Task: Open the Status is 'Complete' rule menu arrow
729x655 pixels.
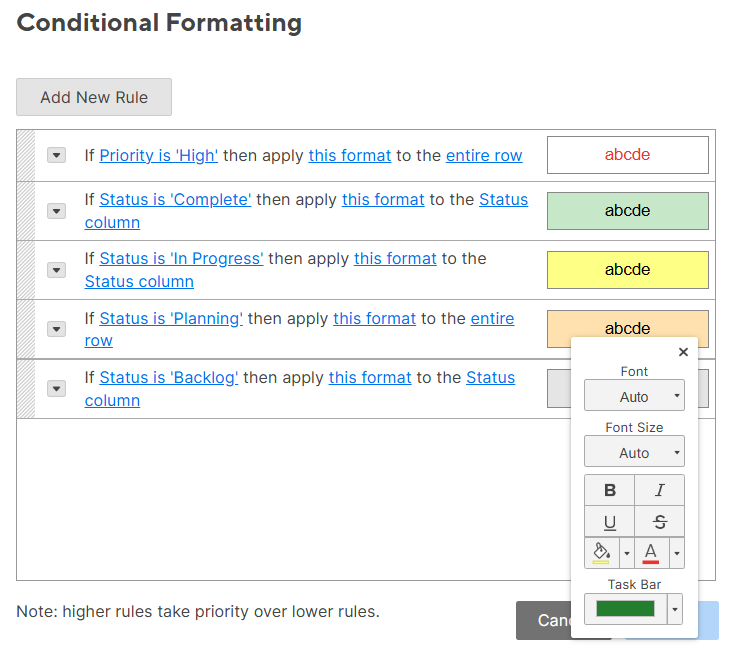Action: pos(57,211)
